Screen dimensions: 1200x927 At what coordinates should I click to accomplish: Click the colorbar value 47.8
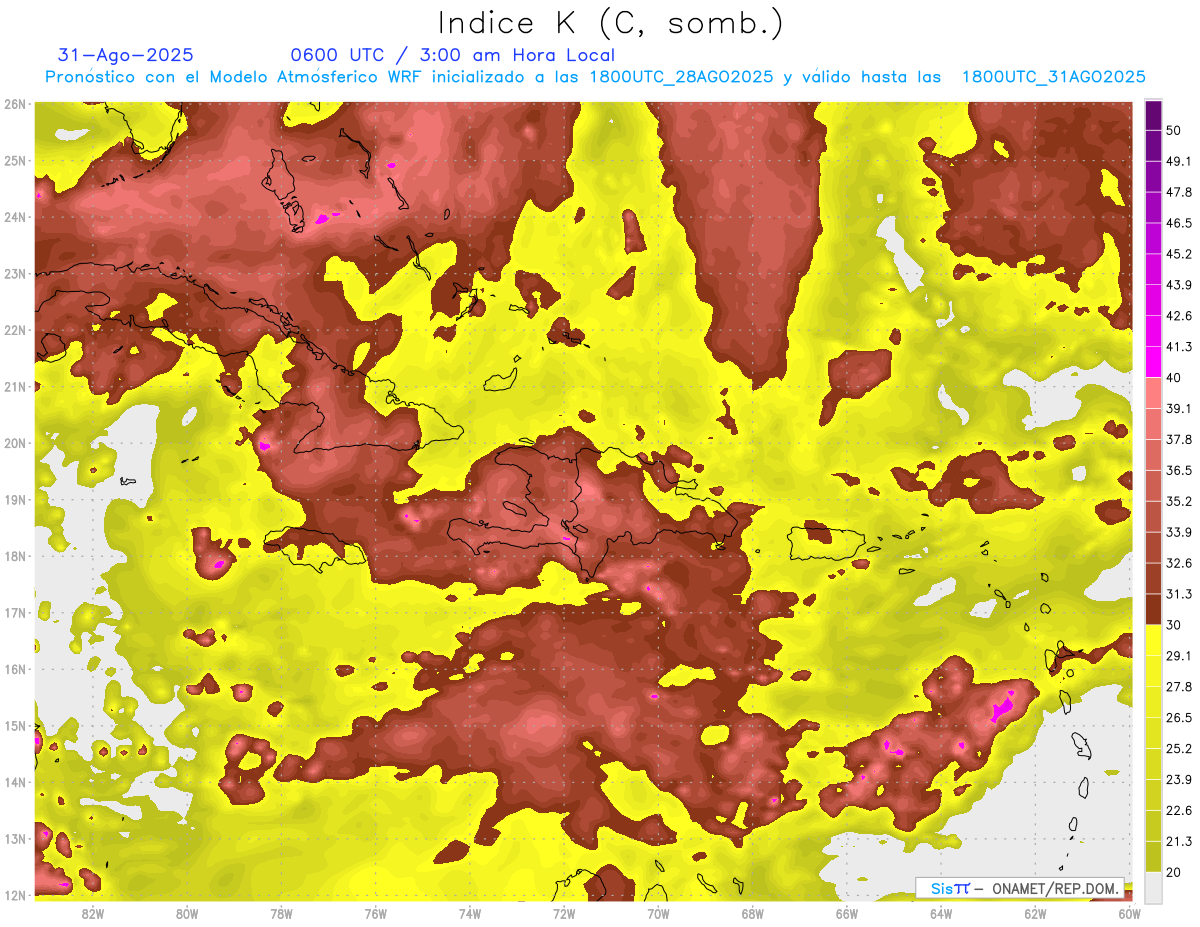click(x=1179, y=193)
